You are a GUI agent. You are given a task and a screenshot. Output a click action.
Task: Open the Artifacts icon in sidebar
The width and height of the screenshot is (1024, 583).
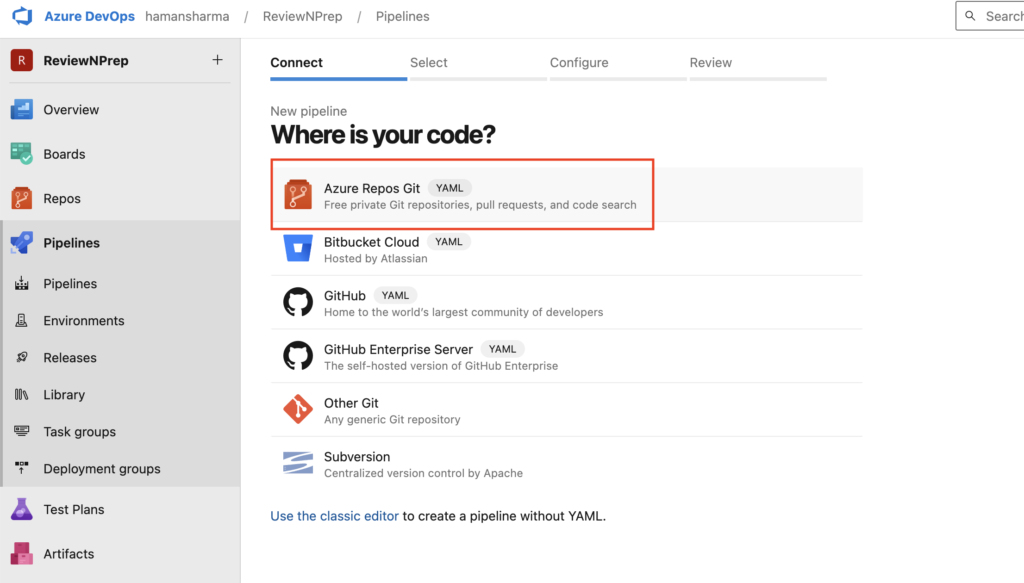[x=22, y=554]
